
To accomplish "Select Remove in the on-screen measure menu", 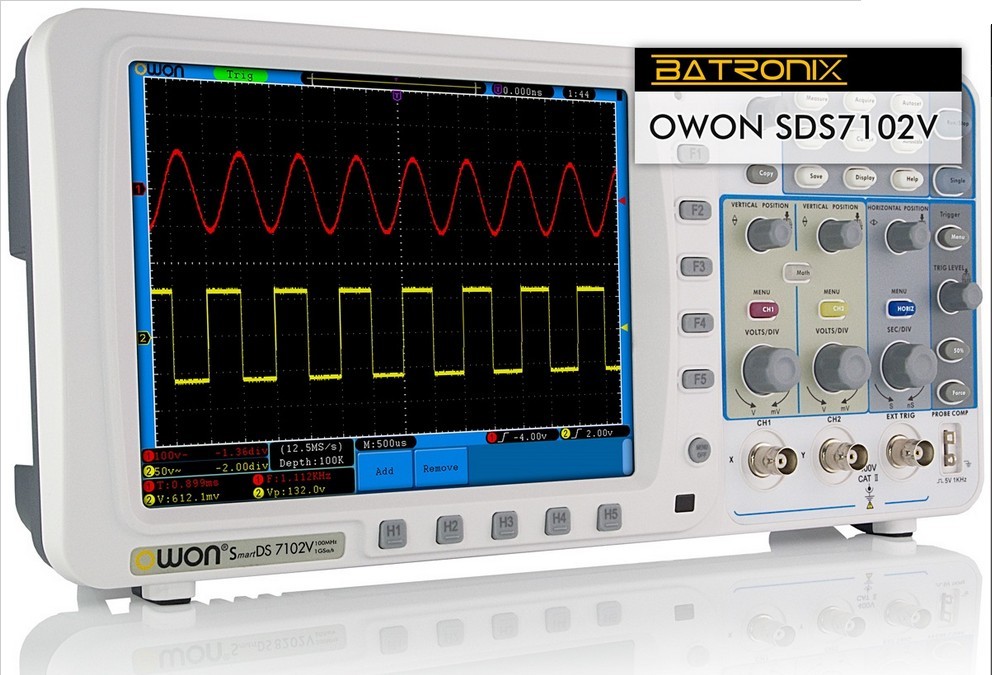I will 441,468.
